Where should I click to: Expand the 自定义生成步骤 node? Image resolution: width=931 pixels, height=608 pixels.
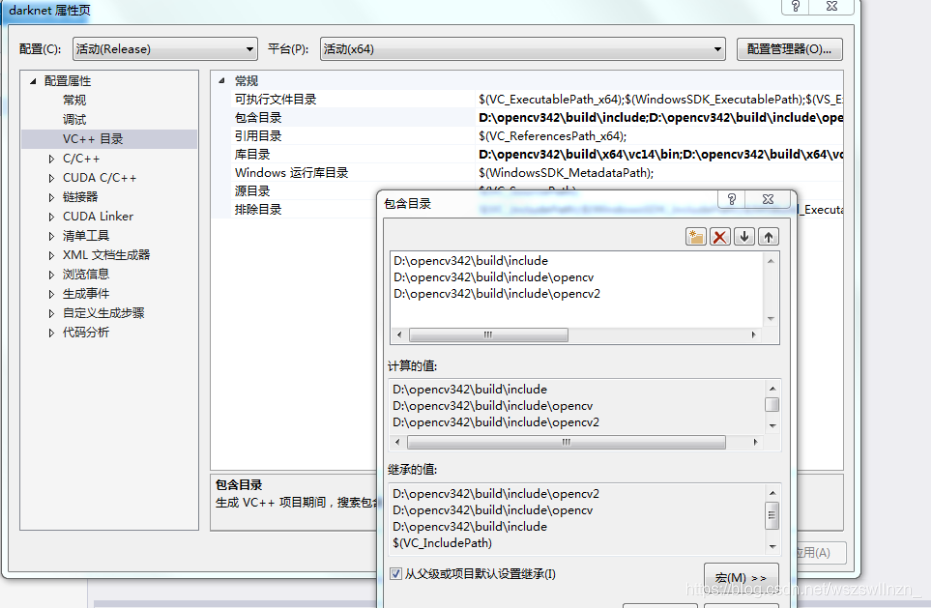(52, 313)
